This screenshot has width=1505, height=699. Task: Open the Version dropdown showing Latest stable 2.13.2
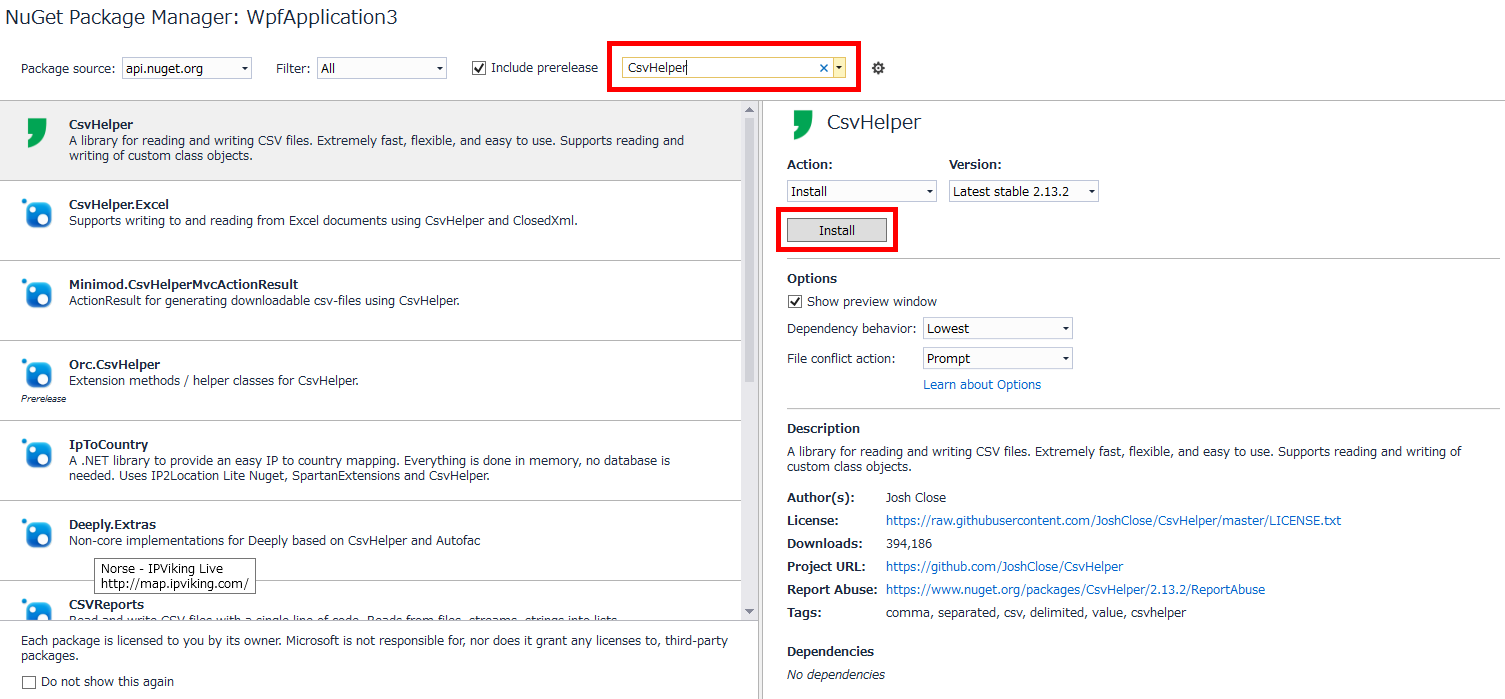pos(1024,191)
